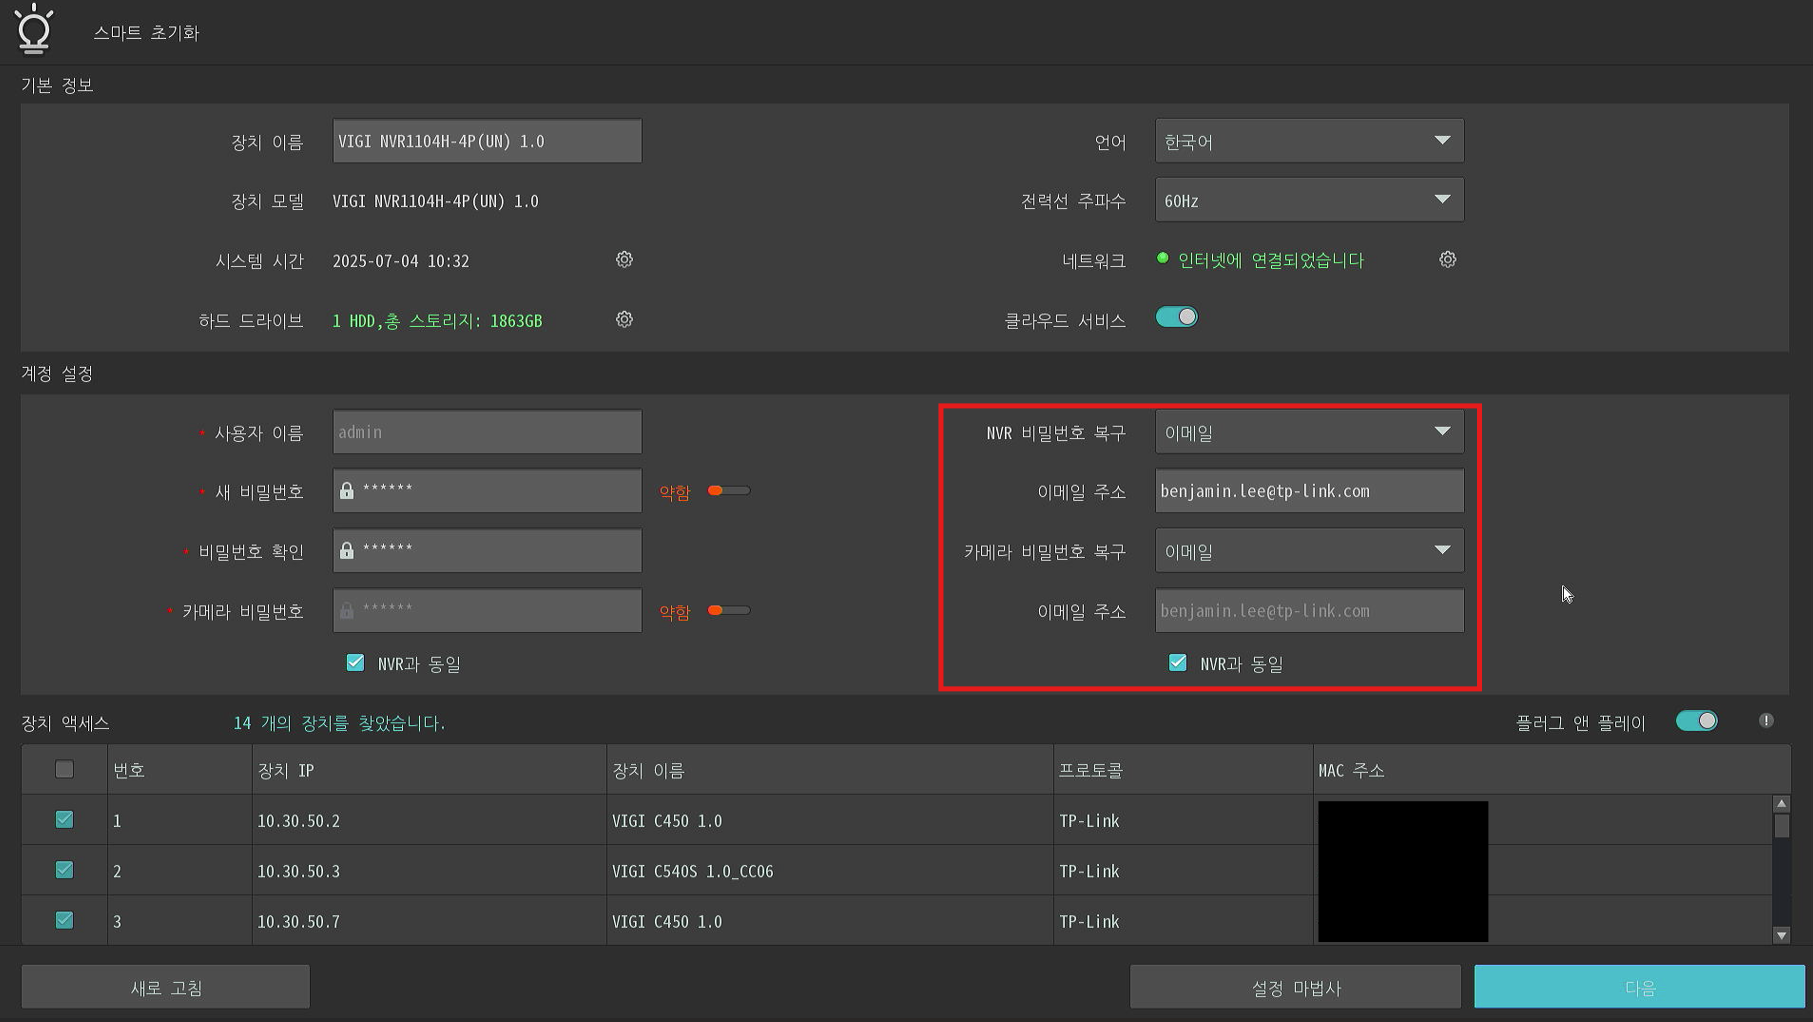The height and width of the screenshot is (1022, 1813).
Task: Uncheck recovery email same as NVR
Action: pos(1177,662)
